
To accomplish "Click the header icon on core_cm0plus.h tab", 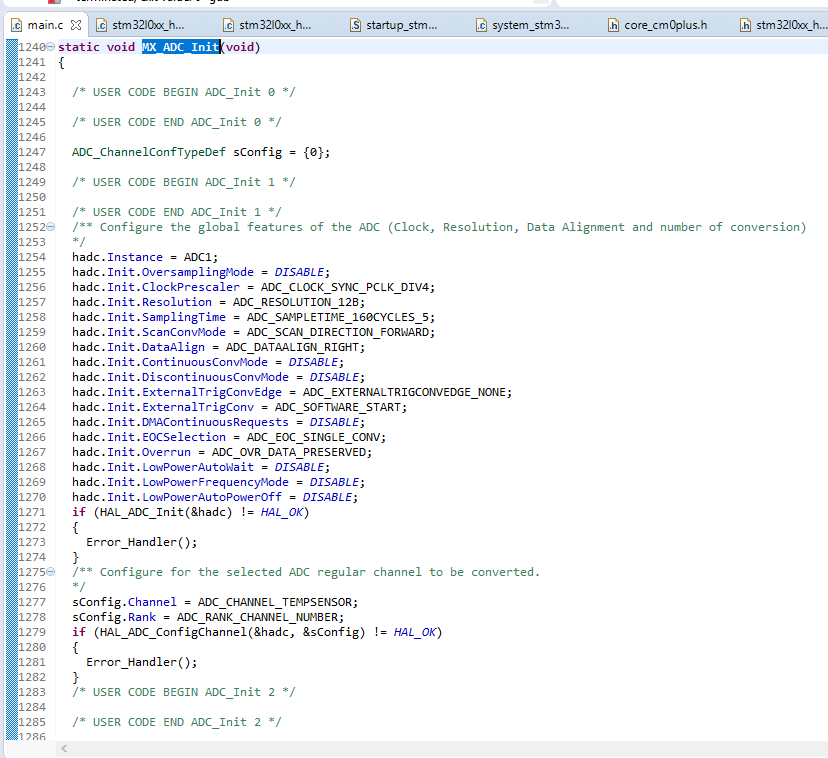I will pos(614,24).
